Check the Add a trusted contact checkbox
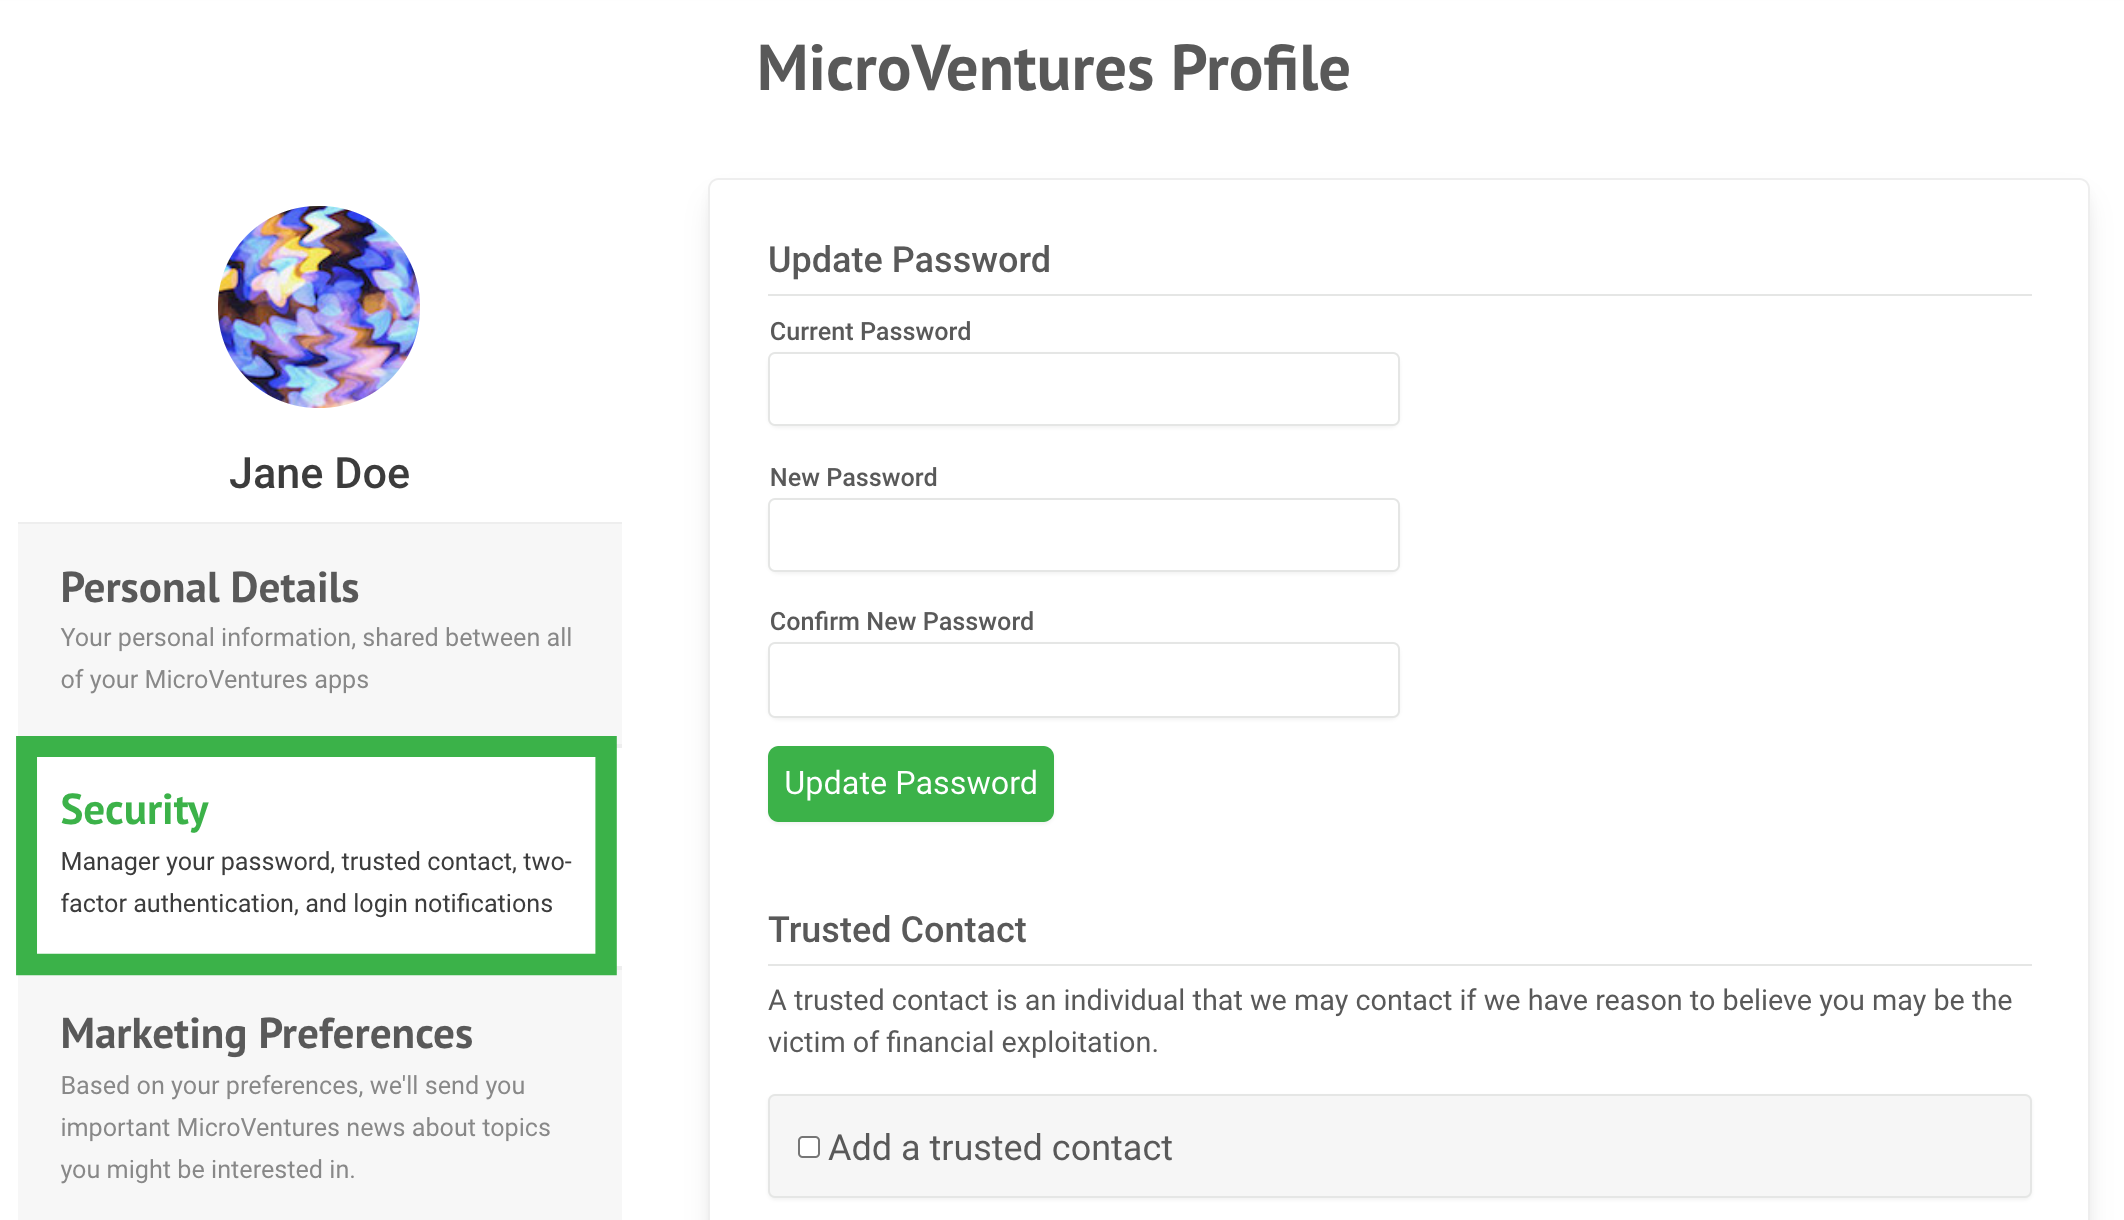Viewport: 2124px width, 1220px height. tap(809, 1147)
